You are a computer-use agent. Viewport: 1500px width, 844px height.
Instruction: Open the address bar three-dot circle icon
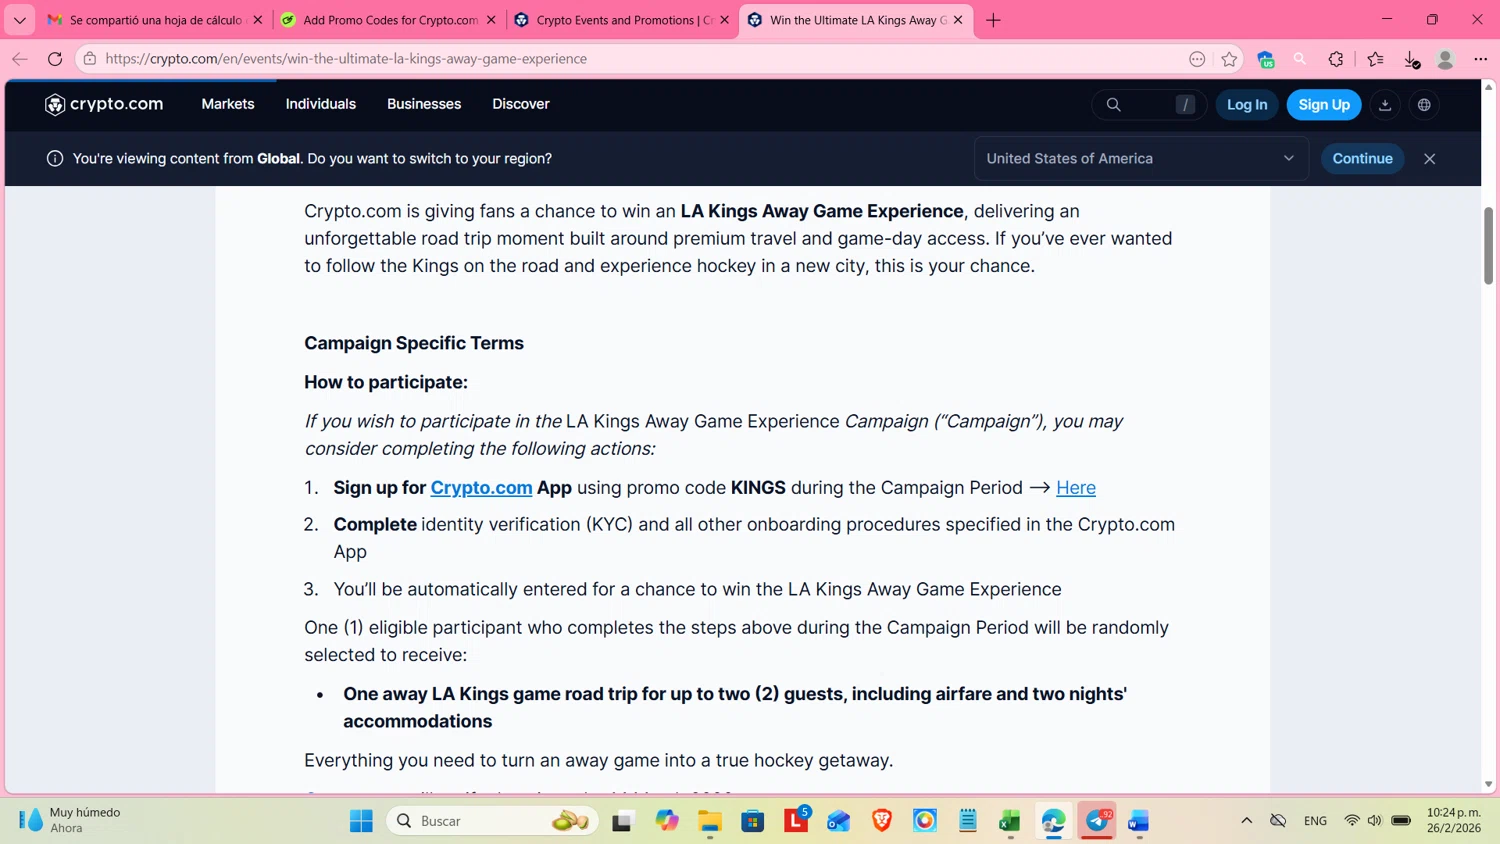1197,59
